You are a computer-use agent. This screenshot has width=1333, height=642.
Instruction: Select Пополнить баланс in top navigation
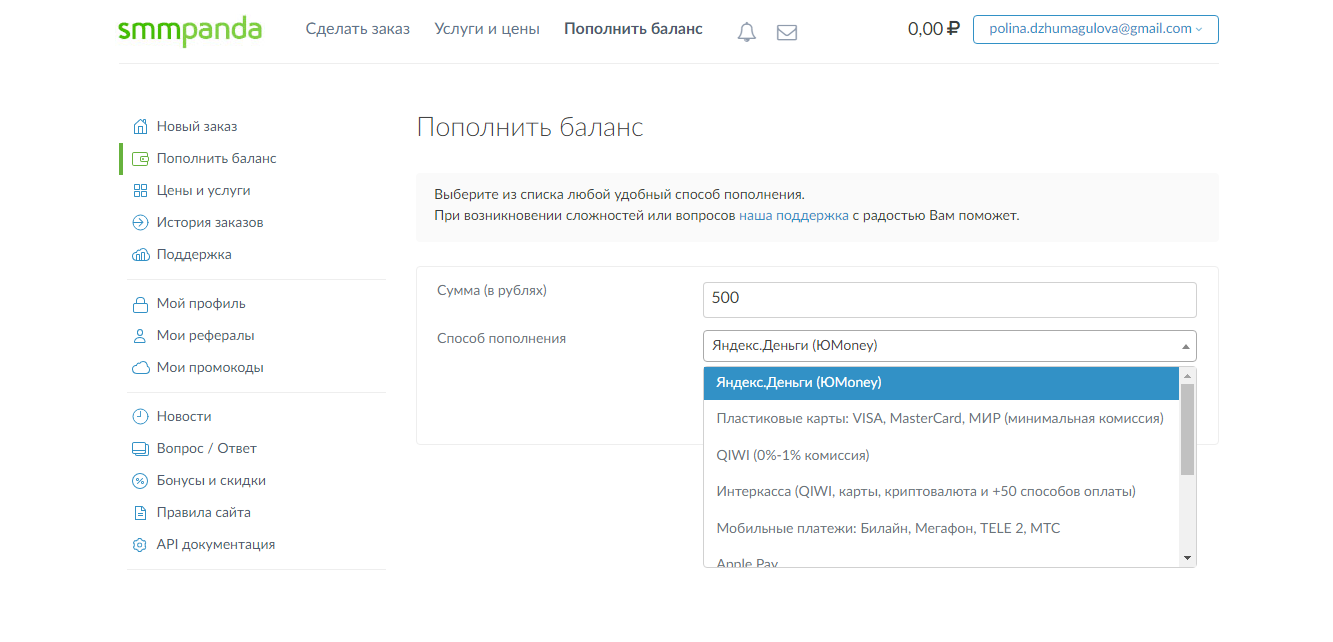(x=633, y=29)
